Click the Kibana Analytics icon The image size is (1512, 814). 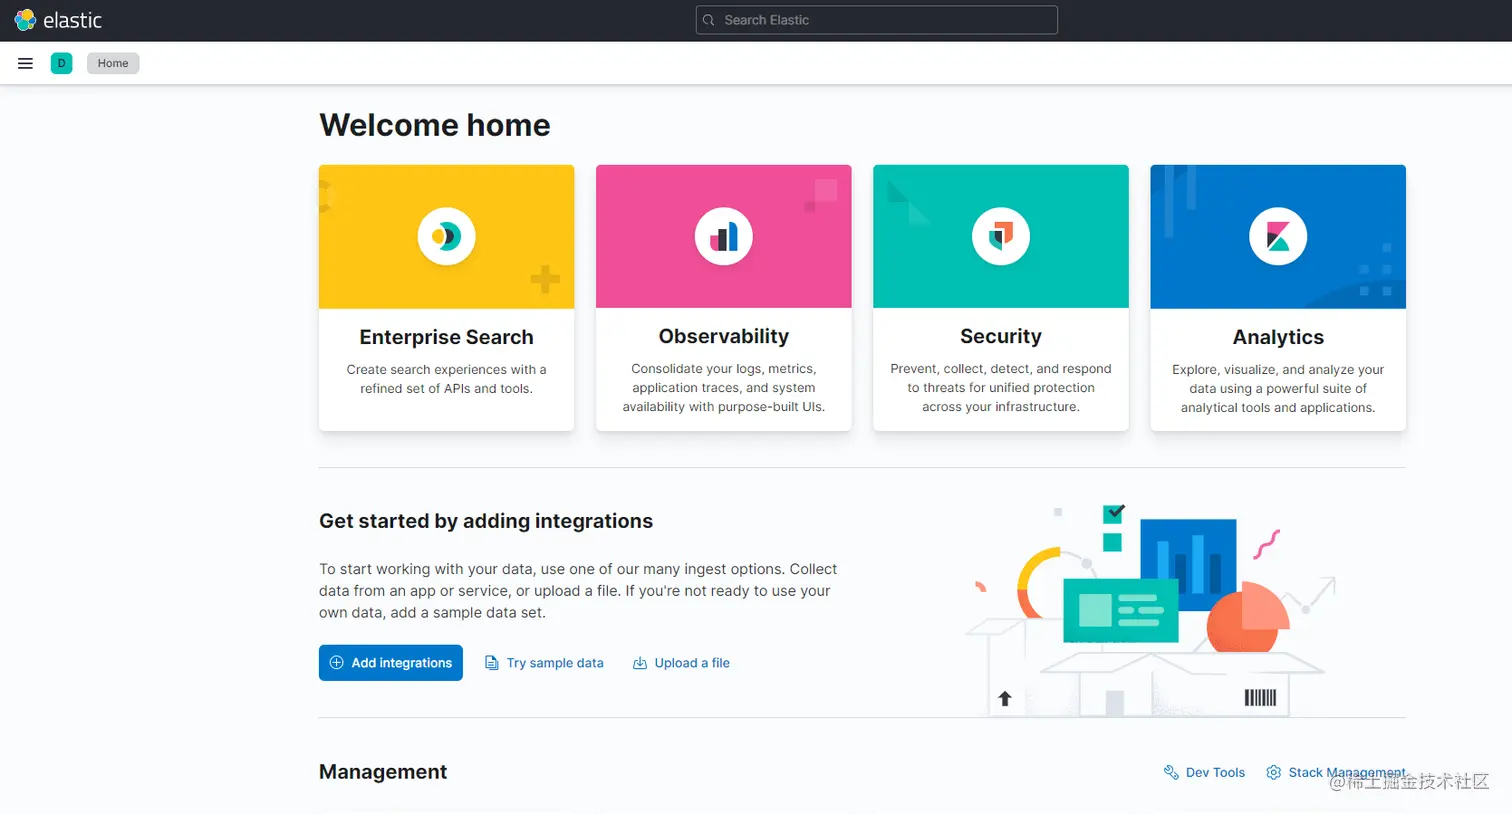click(1278, 237)
